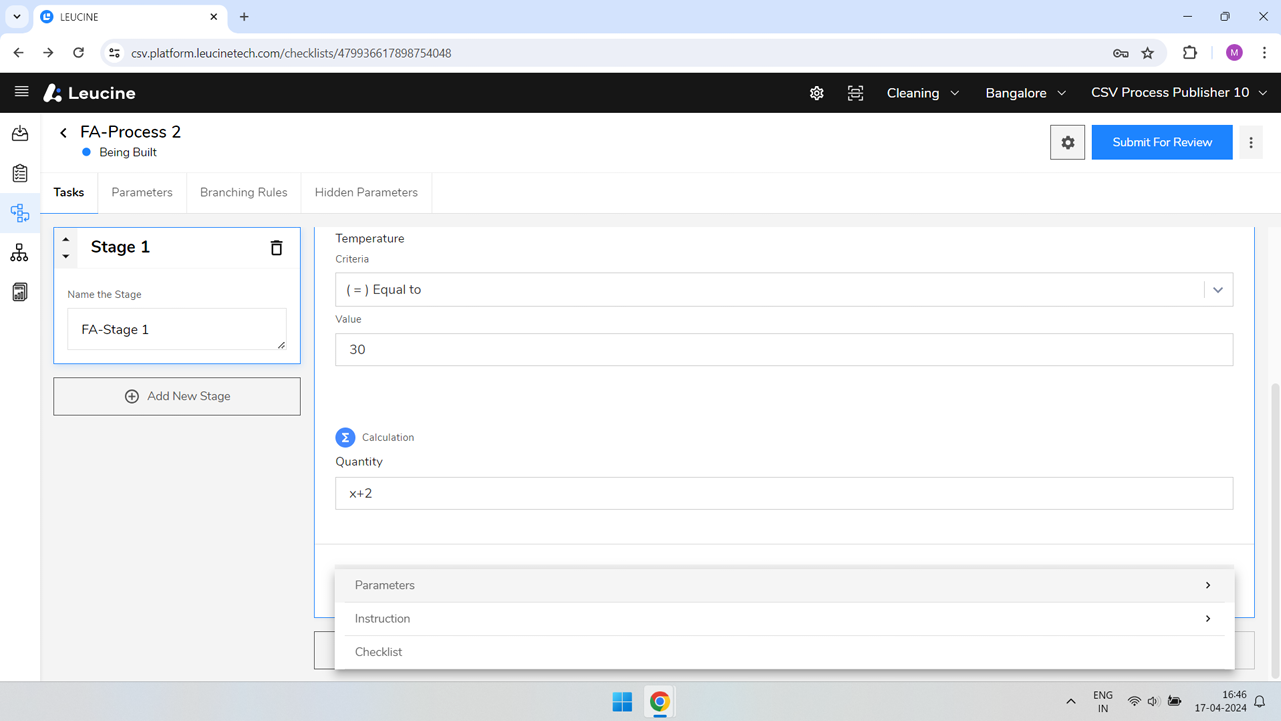1281x721 pixels.
Task: Click the ENG IN language indicator
Action: pyautogui.click(x=1103, y=702)
